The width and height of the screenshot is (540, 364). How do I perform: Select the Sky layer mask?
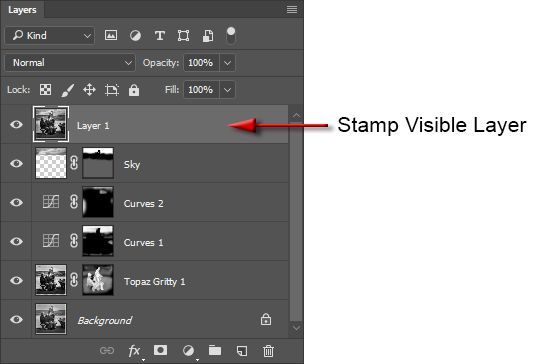98,163
